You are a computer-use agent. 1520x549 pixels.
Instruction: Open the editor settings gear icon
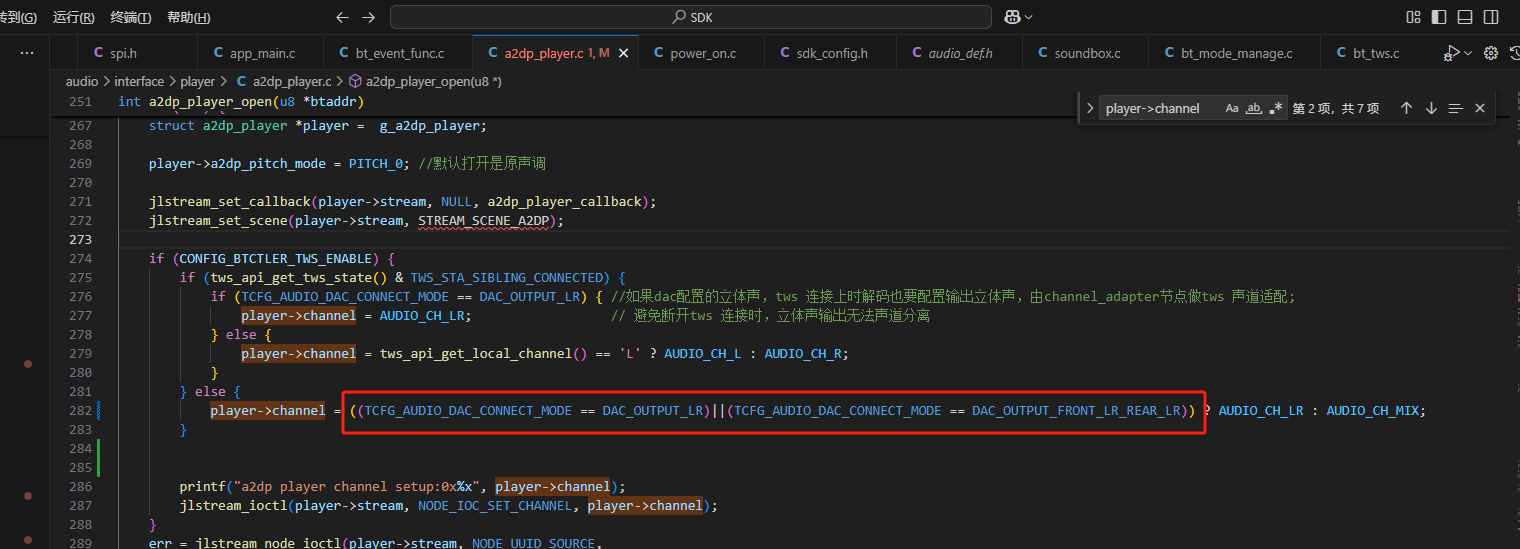(1491, 53)
